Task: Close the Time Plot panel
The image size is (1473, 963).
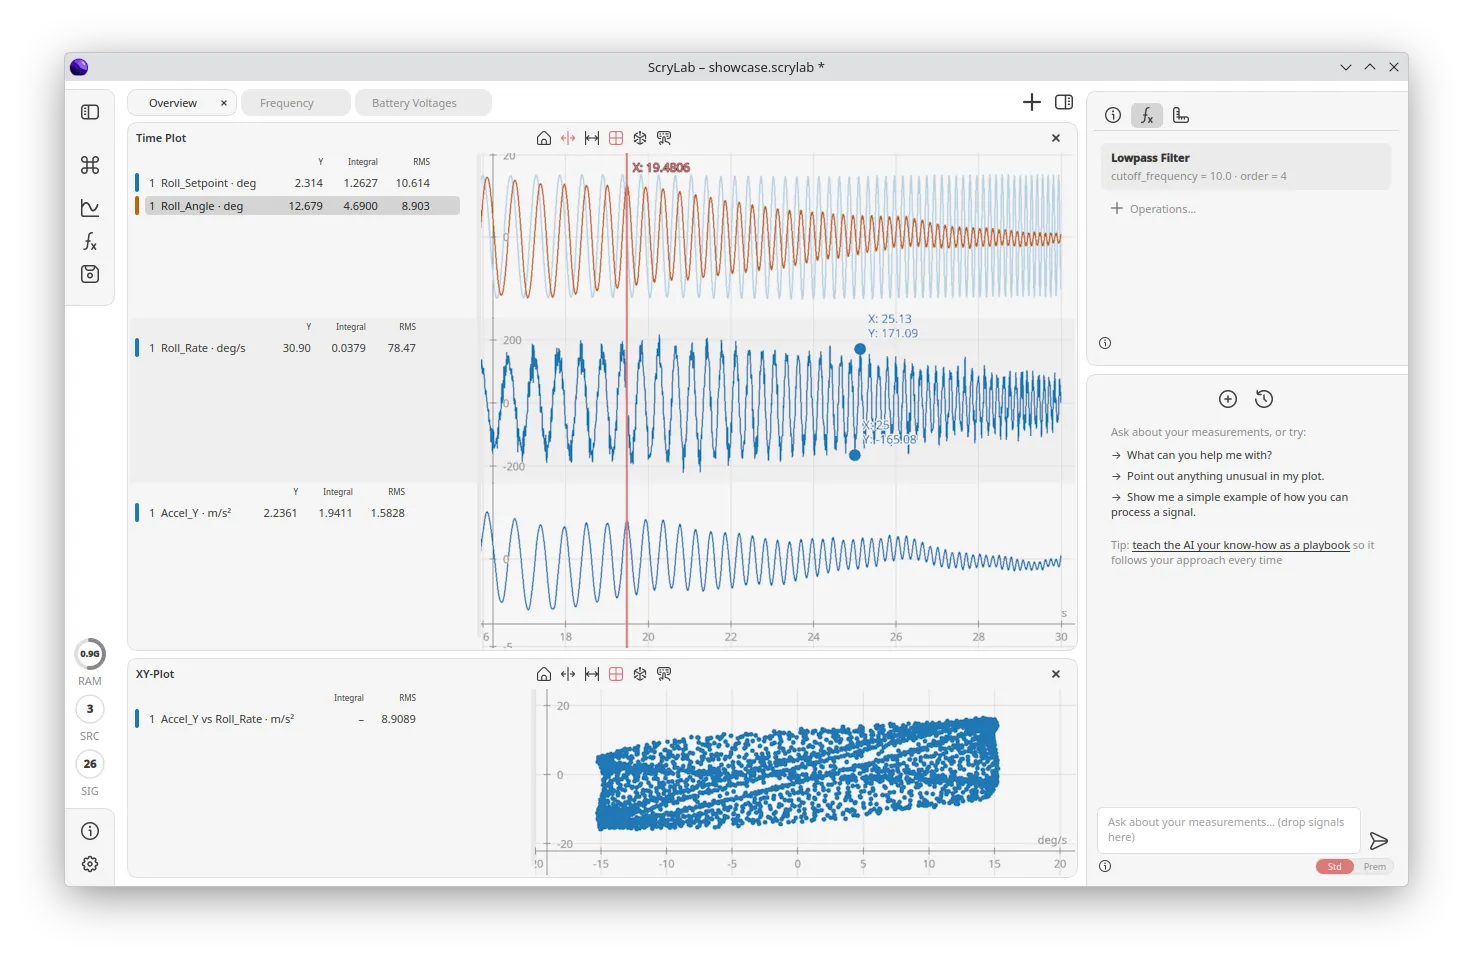Action: (x=1056, y=138)
